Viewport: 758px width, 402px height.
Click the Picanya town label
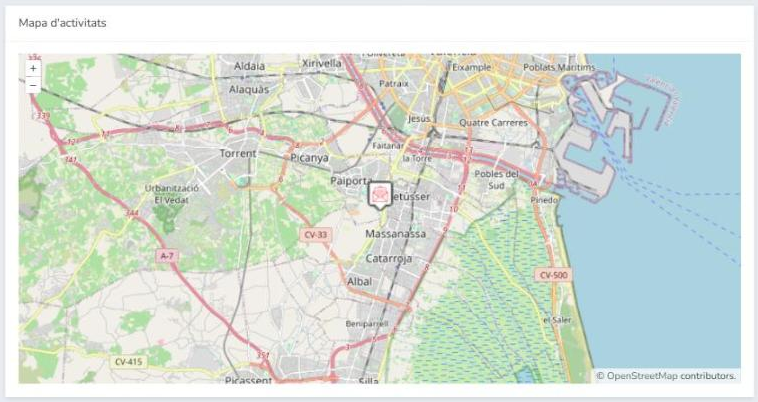pos(309,158)
